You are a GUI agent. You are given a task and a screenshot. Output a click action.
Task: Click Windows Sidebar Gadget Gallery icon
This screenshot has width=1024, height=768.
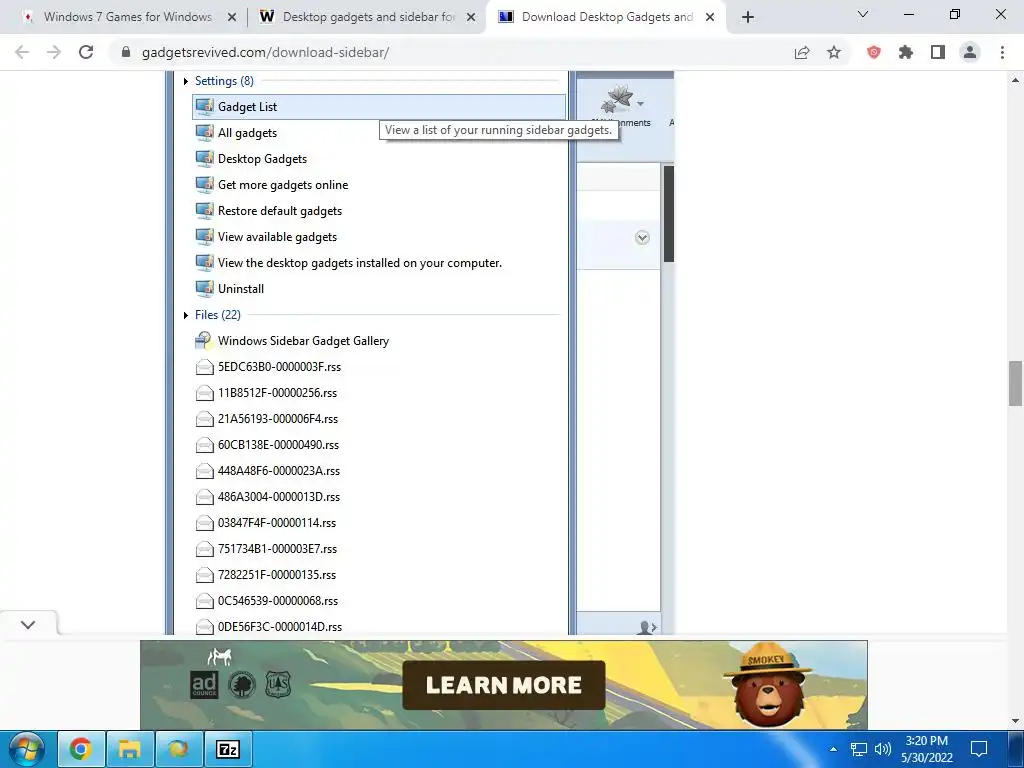tap(204, 340)
